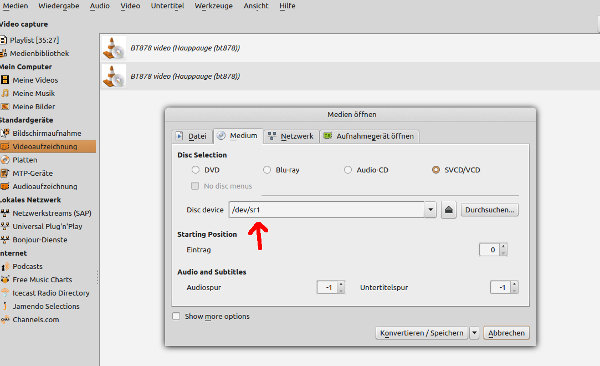Click the Durchsuchen... button

[x=490, y=210]
